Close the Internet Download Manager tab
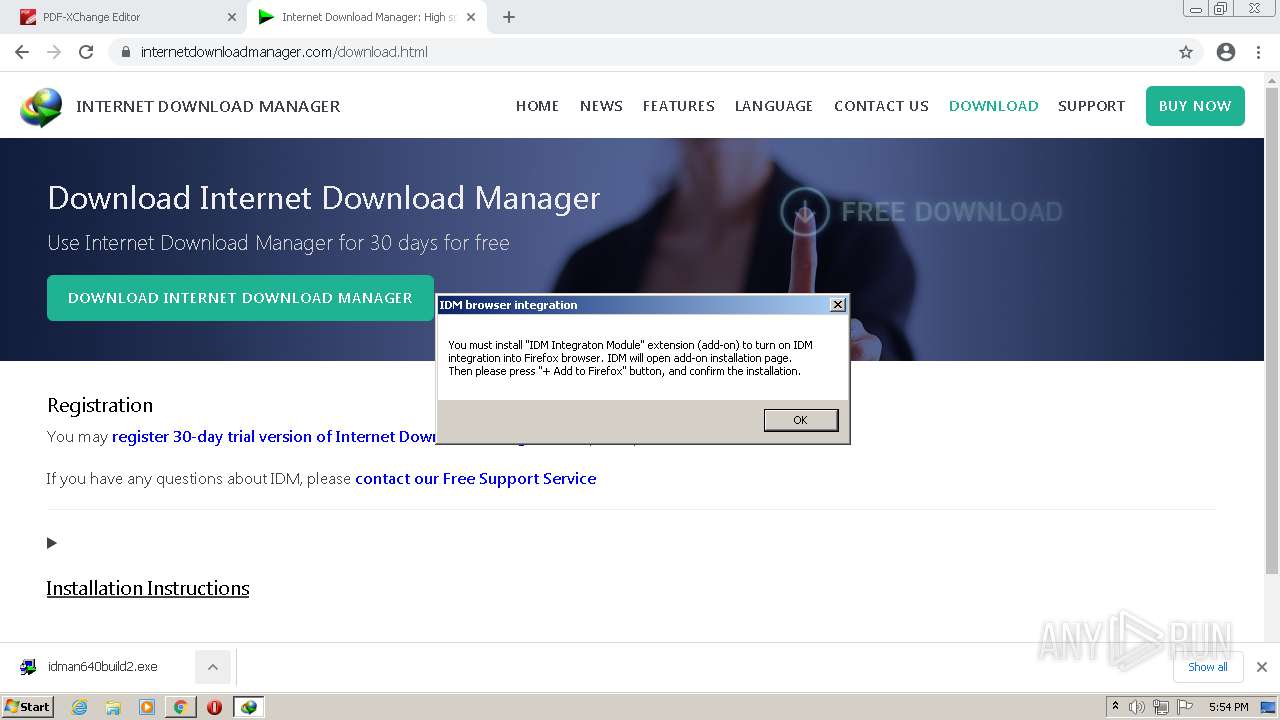This screenshot has width=1280, height=720. point(472,17)
